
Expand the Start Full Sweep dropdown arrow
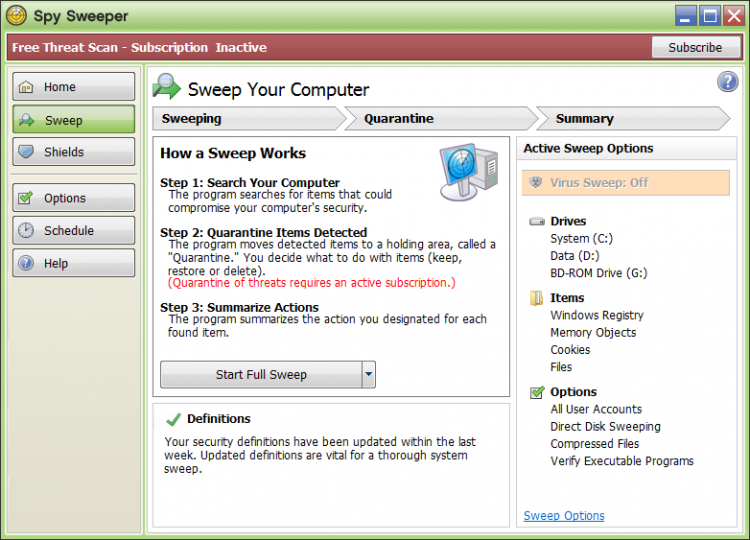368,375
